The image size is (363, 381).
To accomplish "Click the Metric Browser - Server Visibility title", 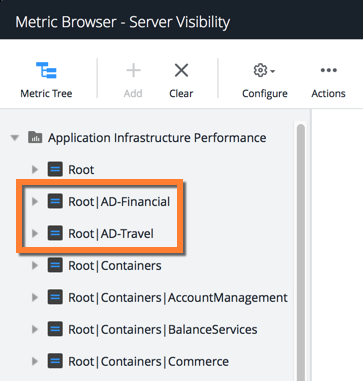I will pos(123,22).
